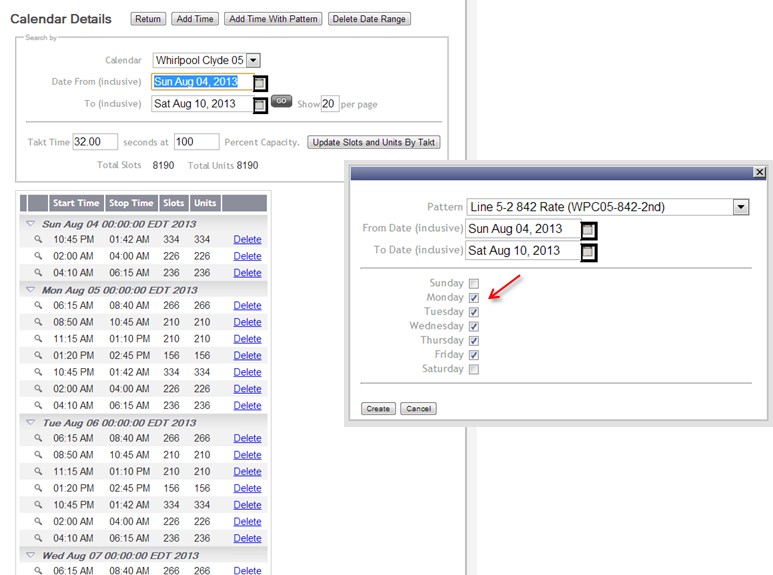The width and height of the screenshot is (773, 575).
Task: Click magnifier on Tuesday 01:20 PM row
Action: pyautogui.click(x=38, y=488)
